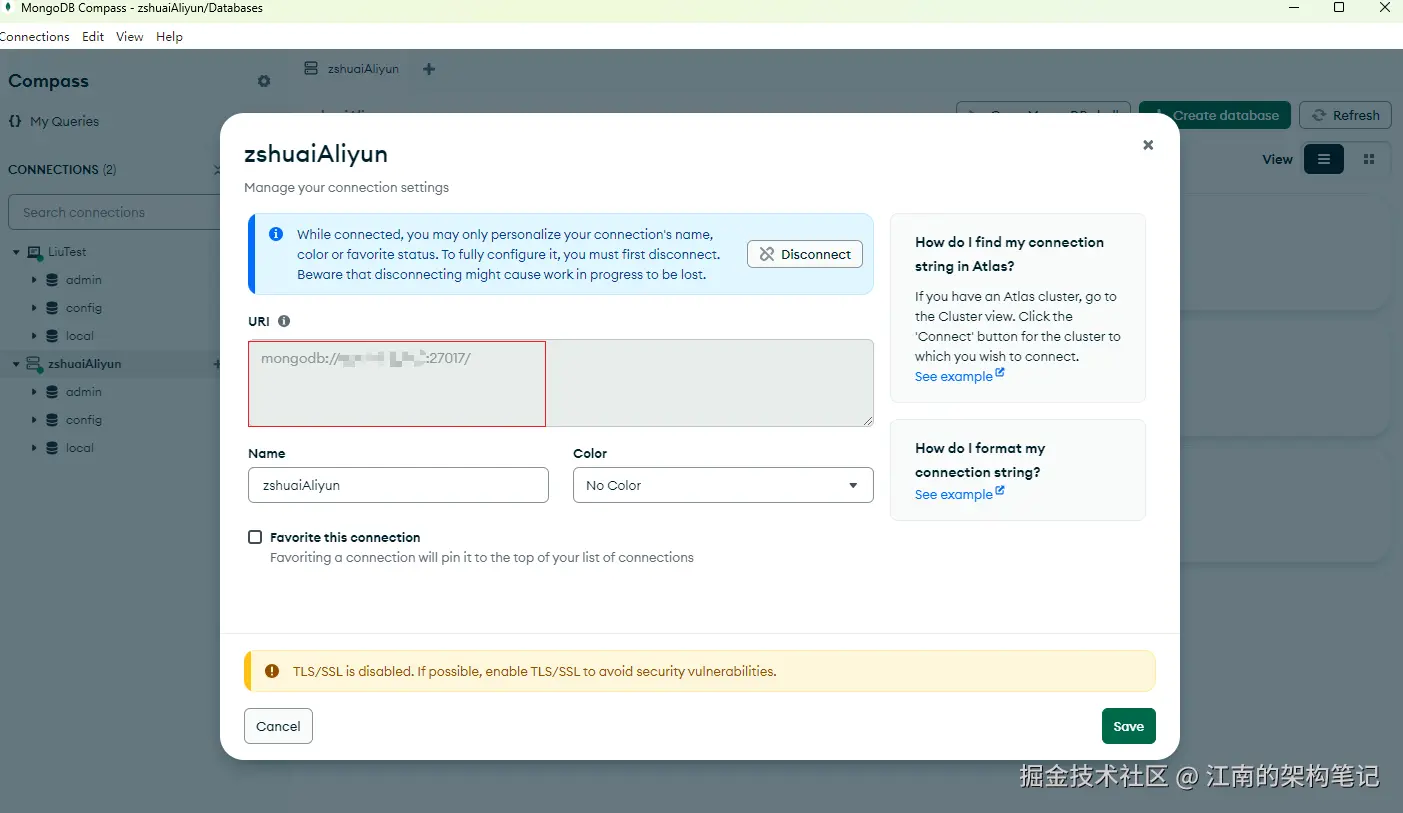Click database icon for zshuaiAliyun config
Viewport: 1403px width, 813px height.
[x=52, y=420]
